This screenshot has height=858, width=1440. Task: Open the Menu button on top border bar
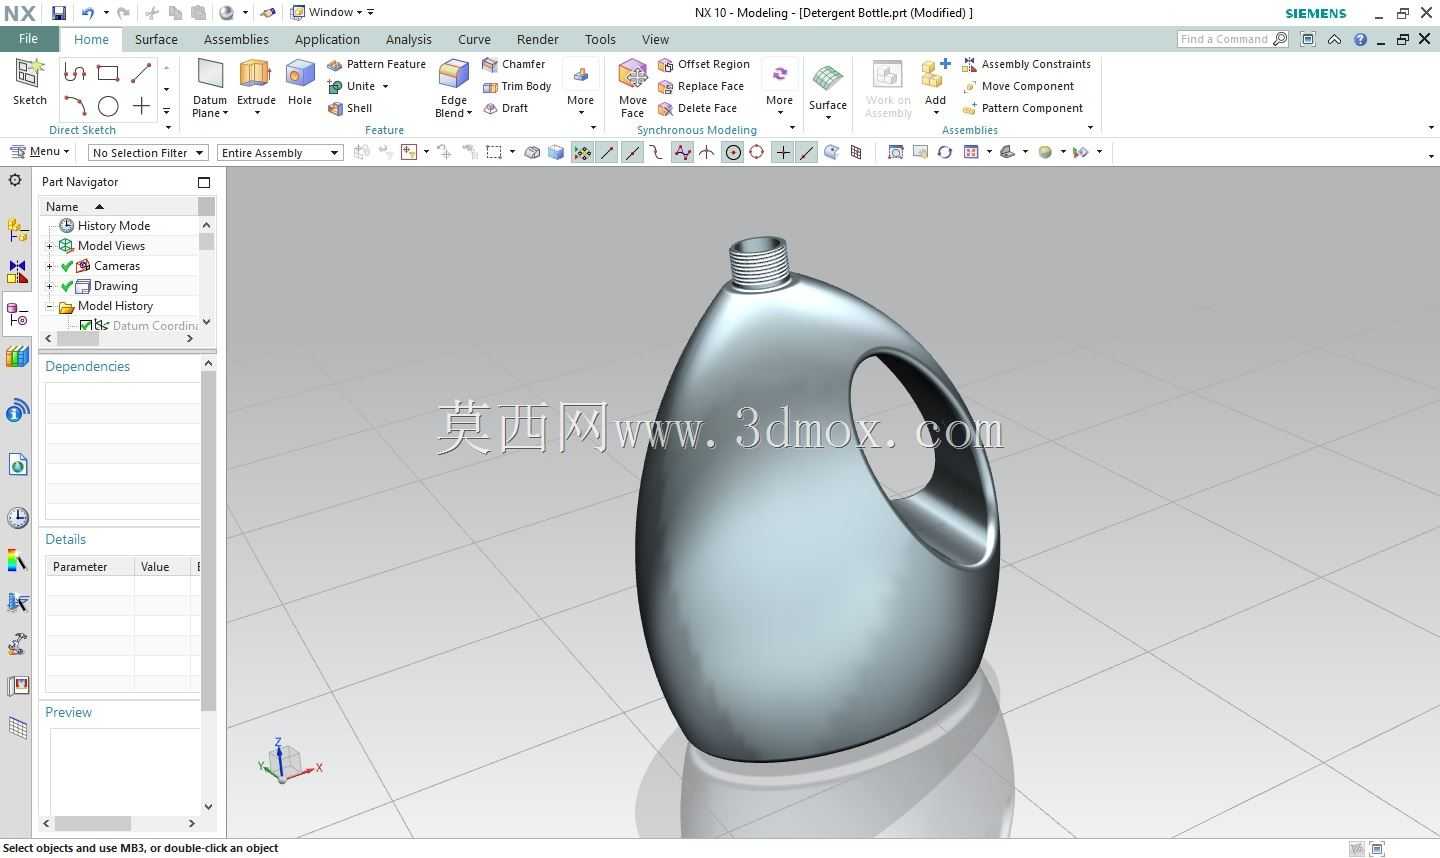39,152
